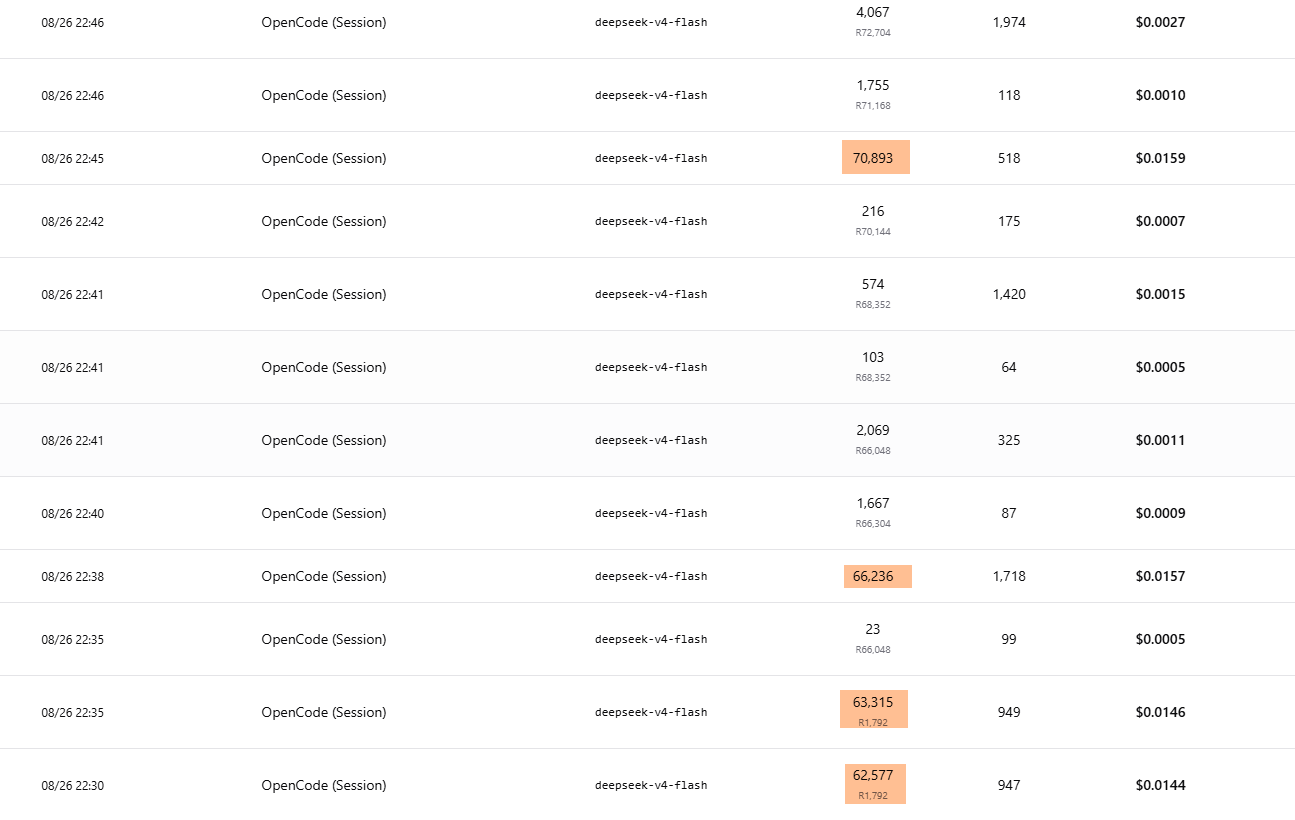Select the highlighted 63,315 token cell

click(x=873, y=709)
